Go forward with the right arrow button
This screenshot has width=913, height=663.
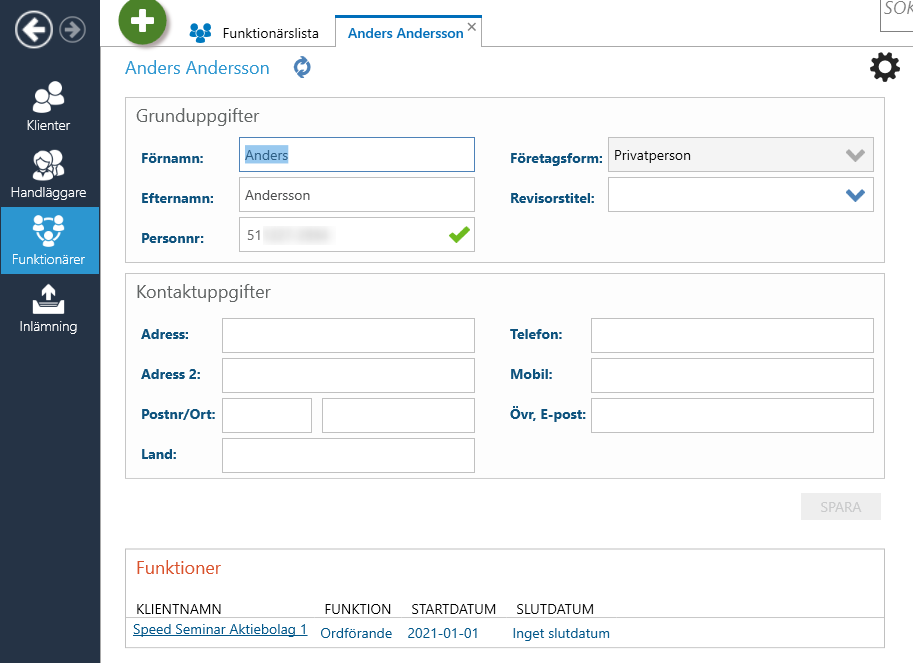pos(73,30)
